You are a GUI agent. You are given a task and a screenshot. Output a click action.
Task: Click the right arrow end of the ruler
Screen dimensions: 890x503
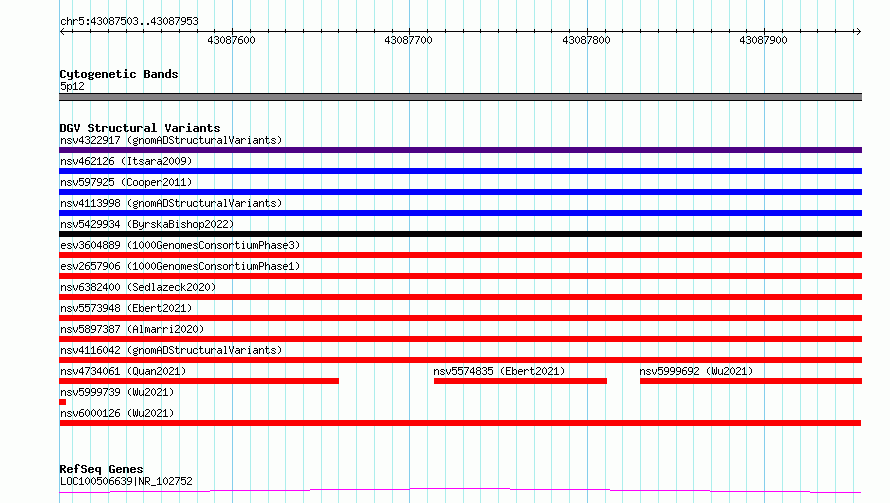858,31
